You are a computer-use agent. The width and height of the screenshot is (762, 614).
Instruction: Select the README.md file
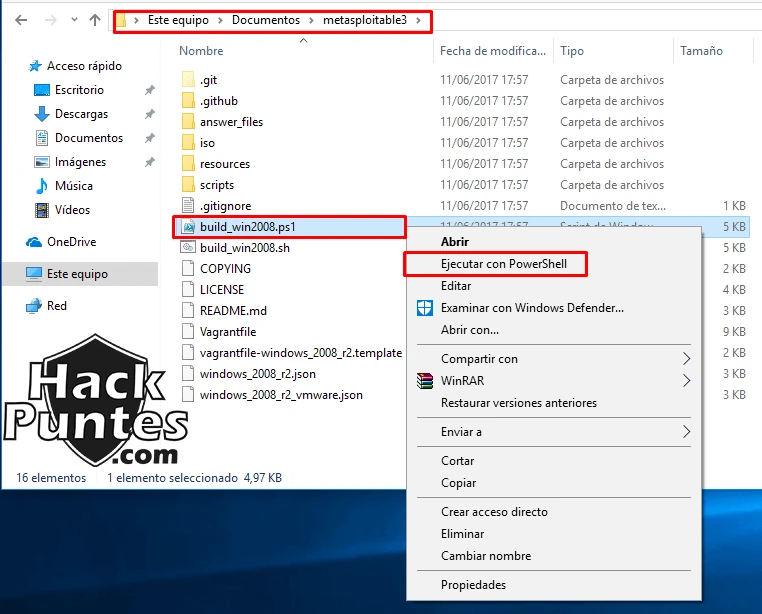point(233,311)
